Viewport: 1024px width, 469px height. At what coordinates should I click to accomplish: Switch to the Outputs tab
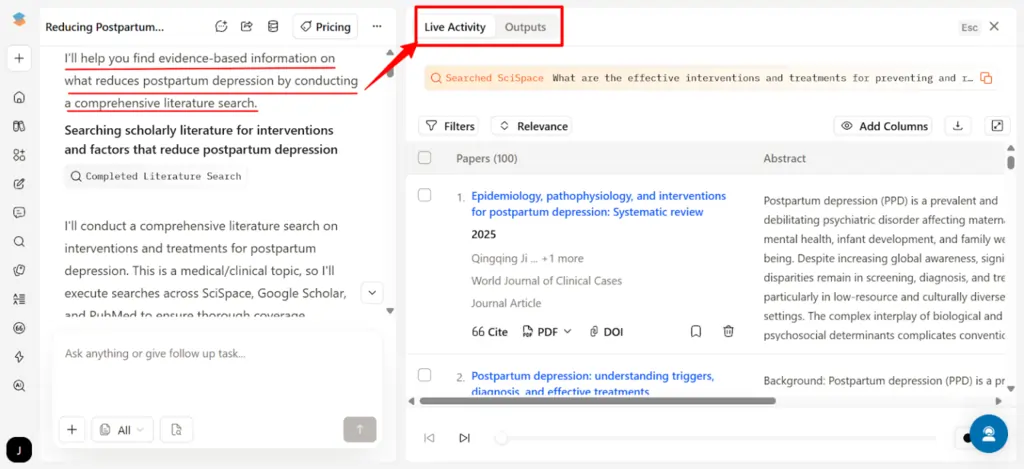(x=525, y=27)
